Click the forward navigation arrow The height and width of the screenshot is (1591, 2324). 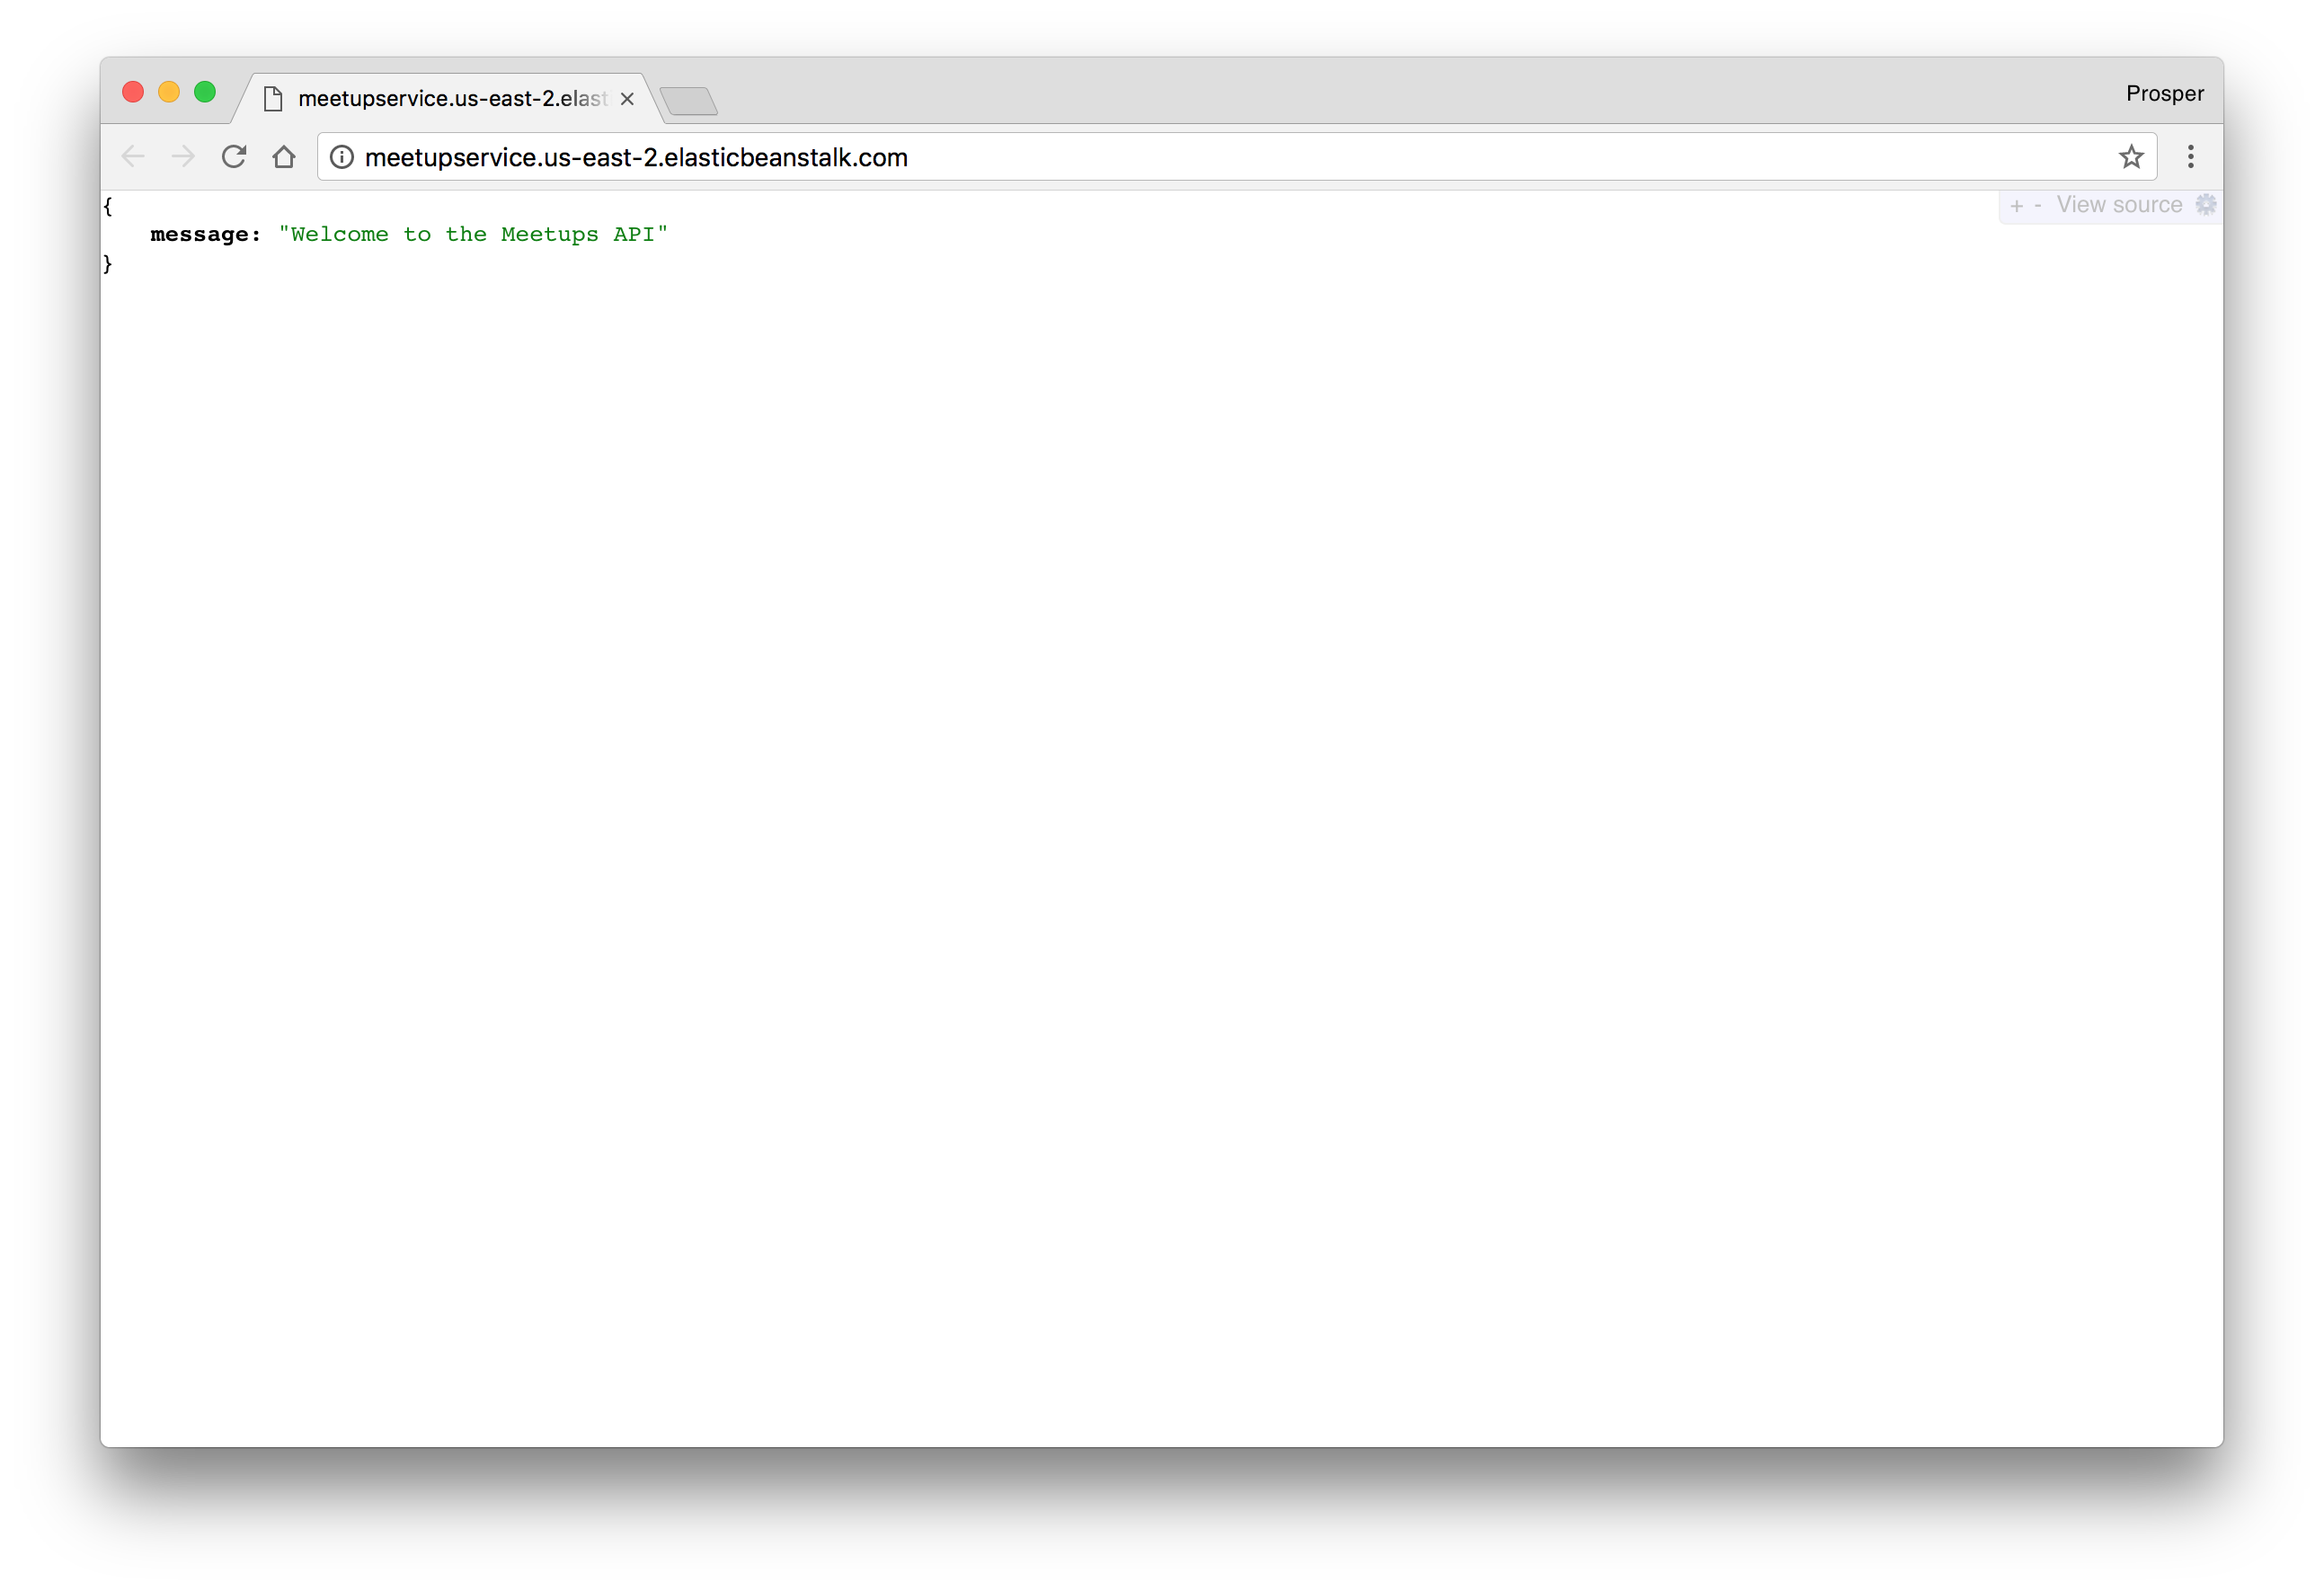pos(180,156)
